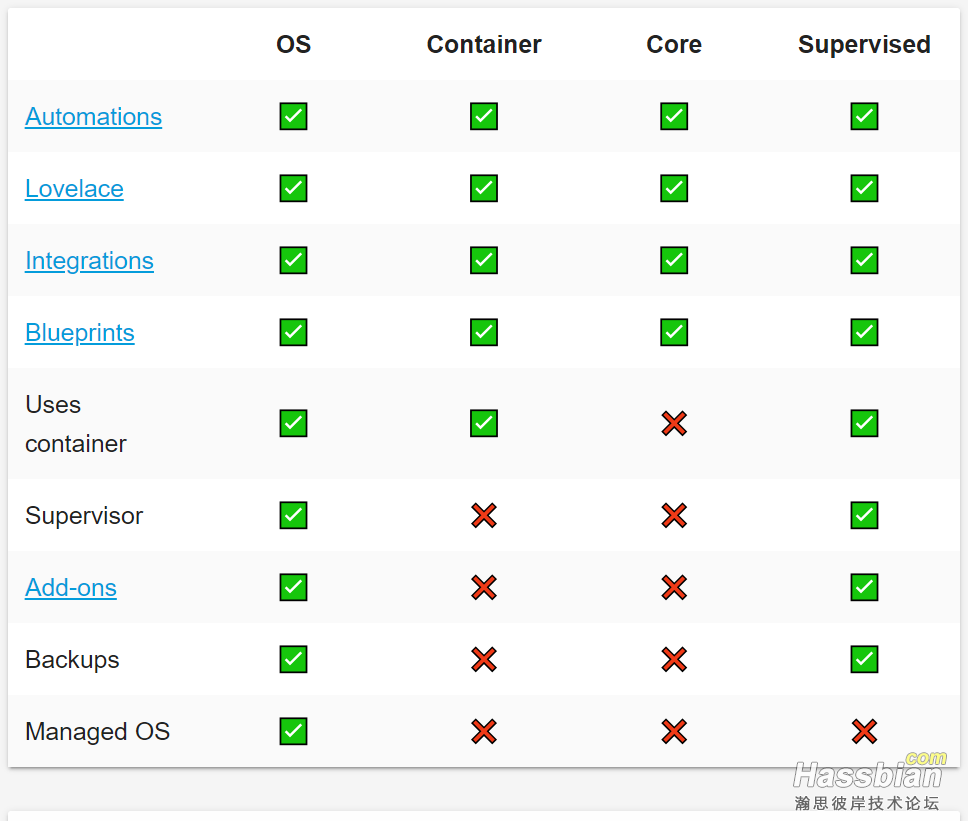Click the Supervised column header

coord(864,45)
